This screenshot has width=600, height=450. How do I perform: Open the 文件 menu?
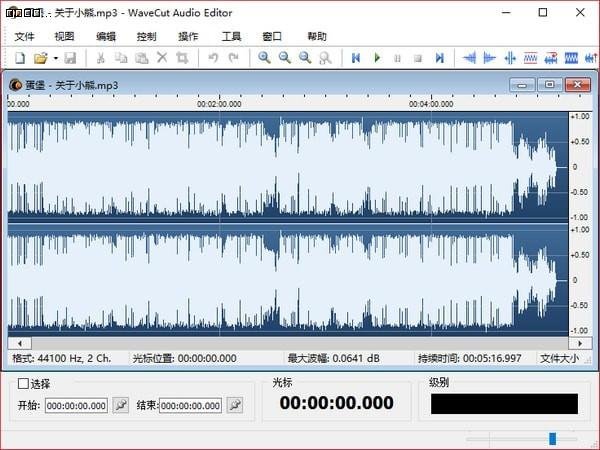coord(24,36)
